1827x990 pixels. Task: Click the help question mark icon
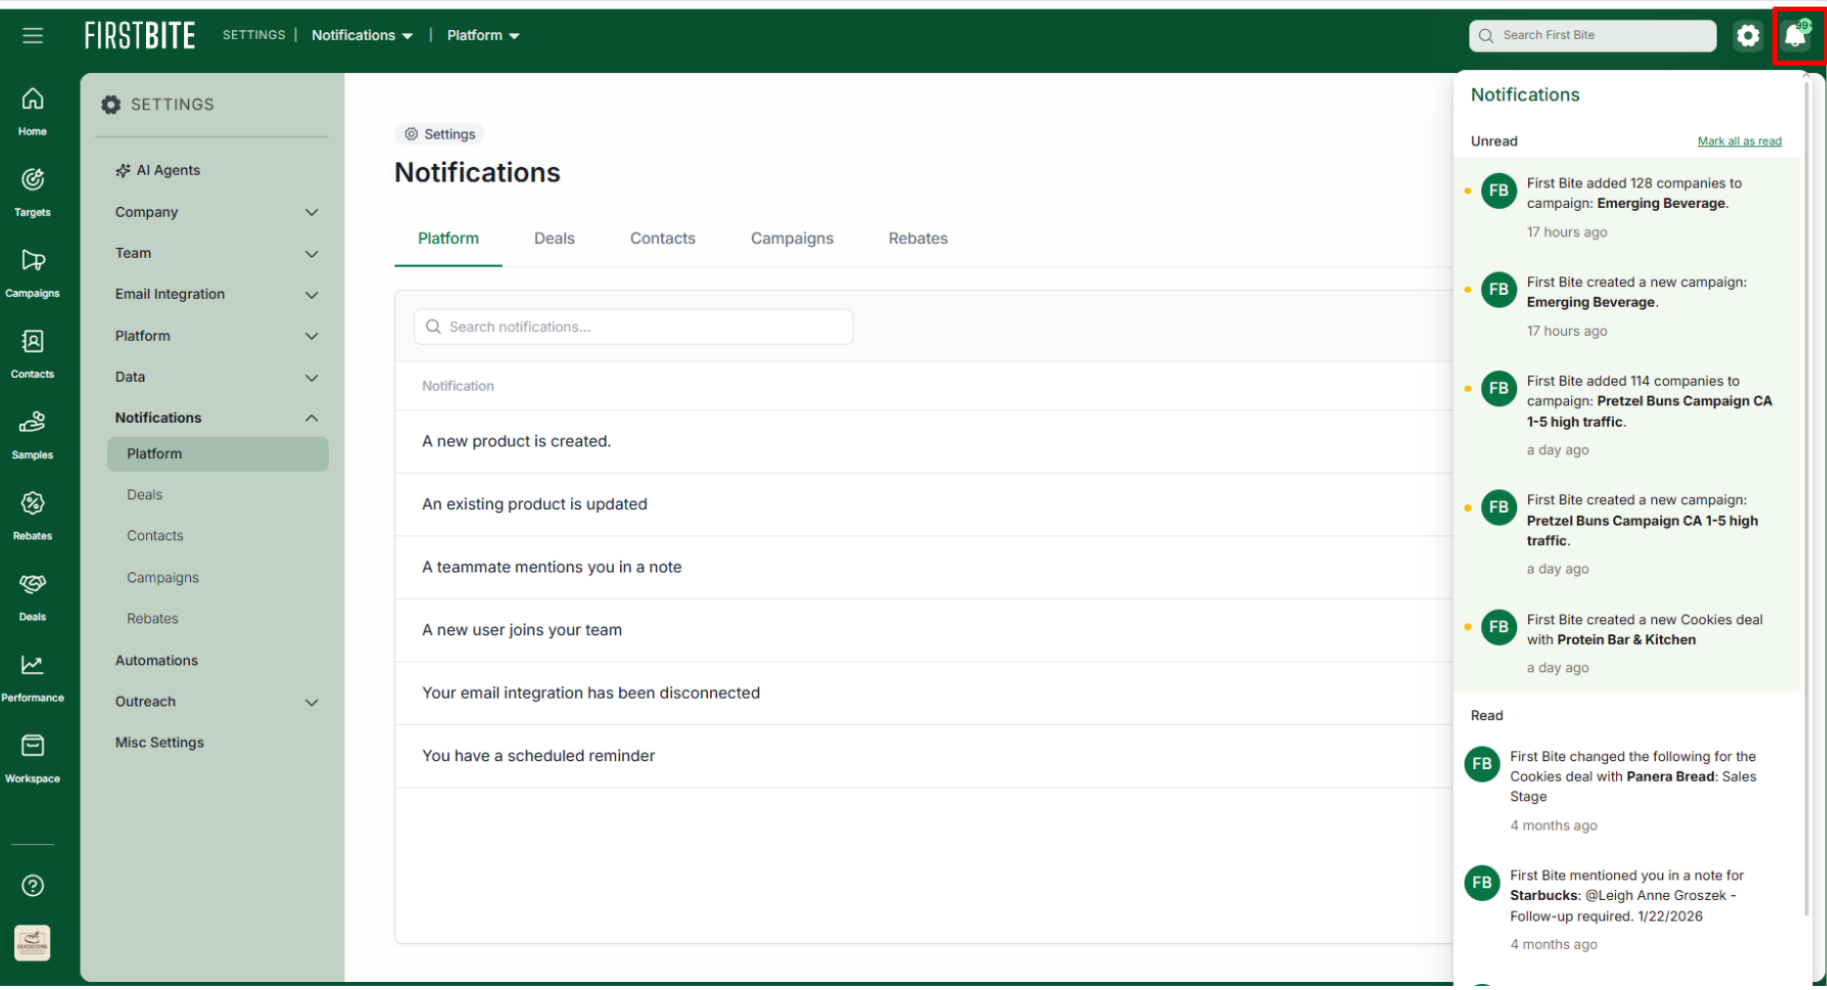[x=33, y=886]
